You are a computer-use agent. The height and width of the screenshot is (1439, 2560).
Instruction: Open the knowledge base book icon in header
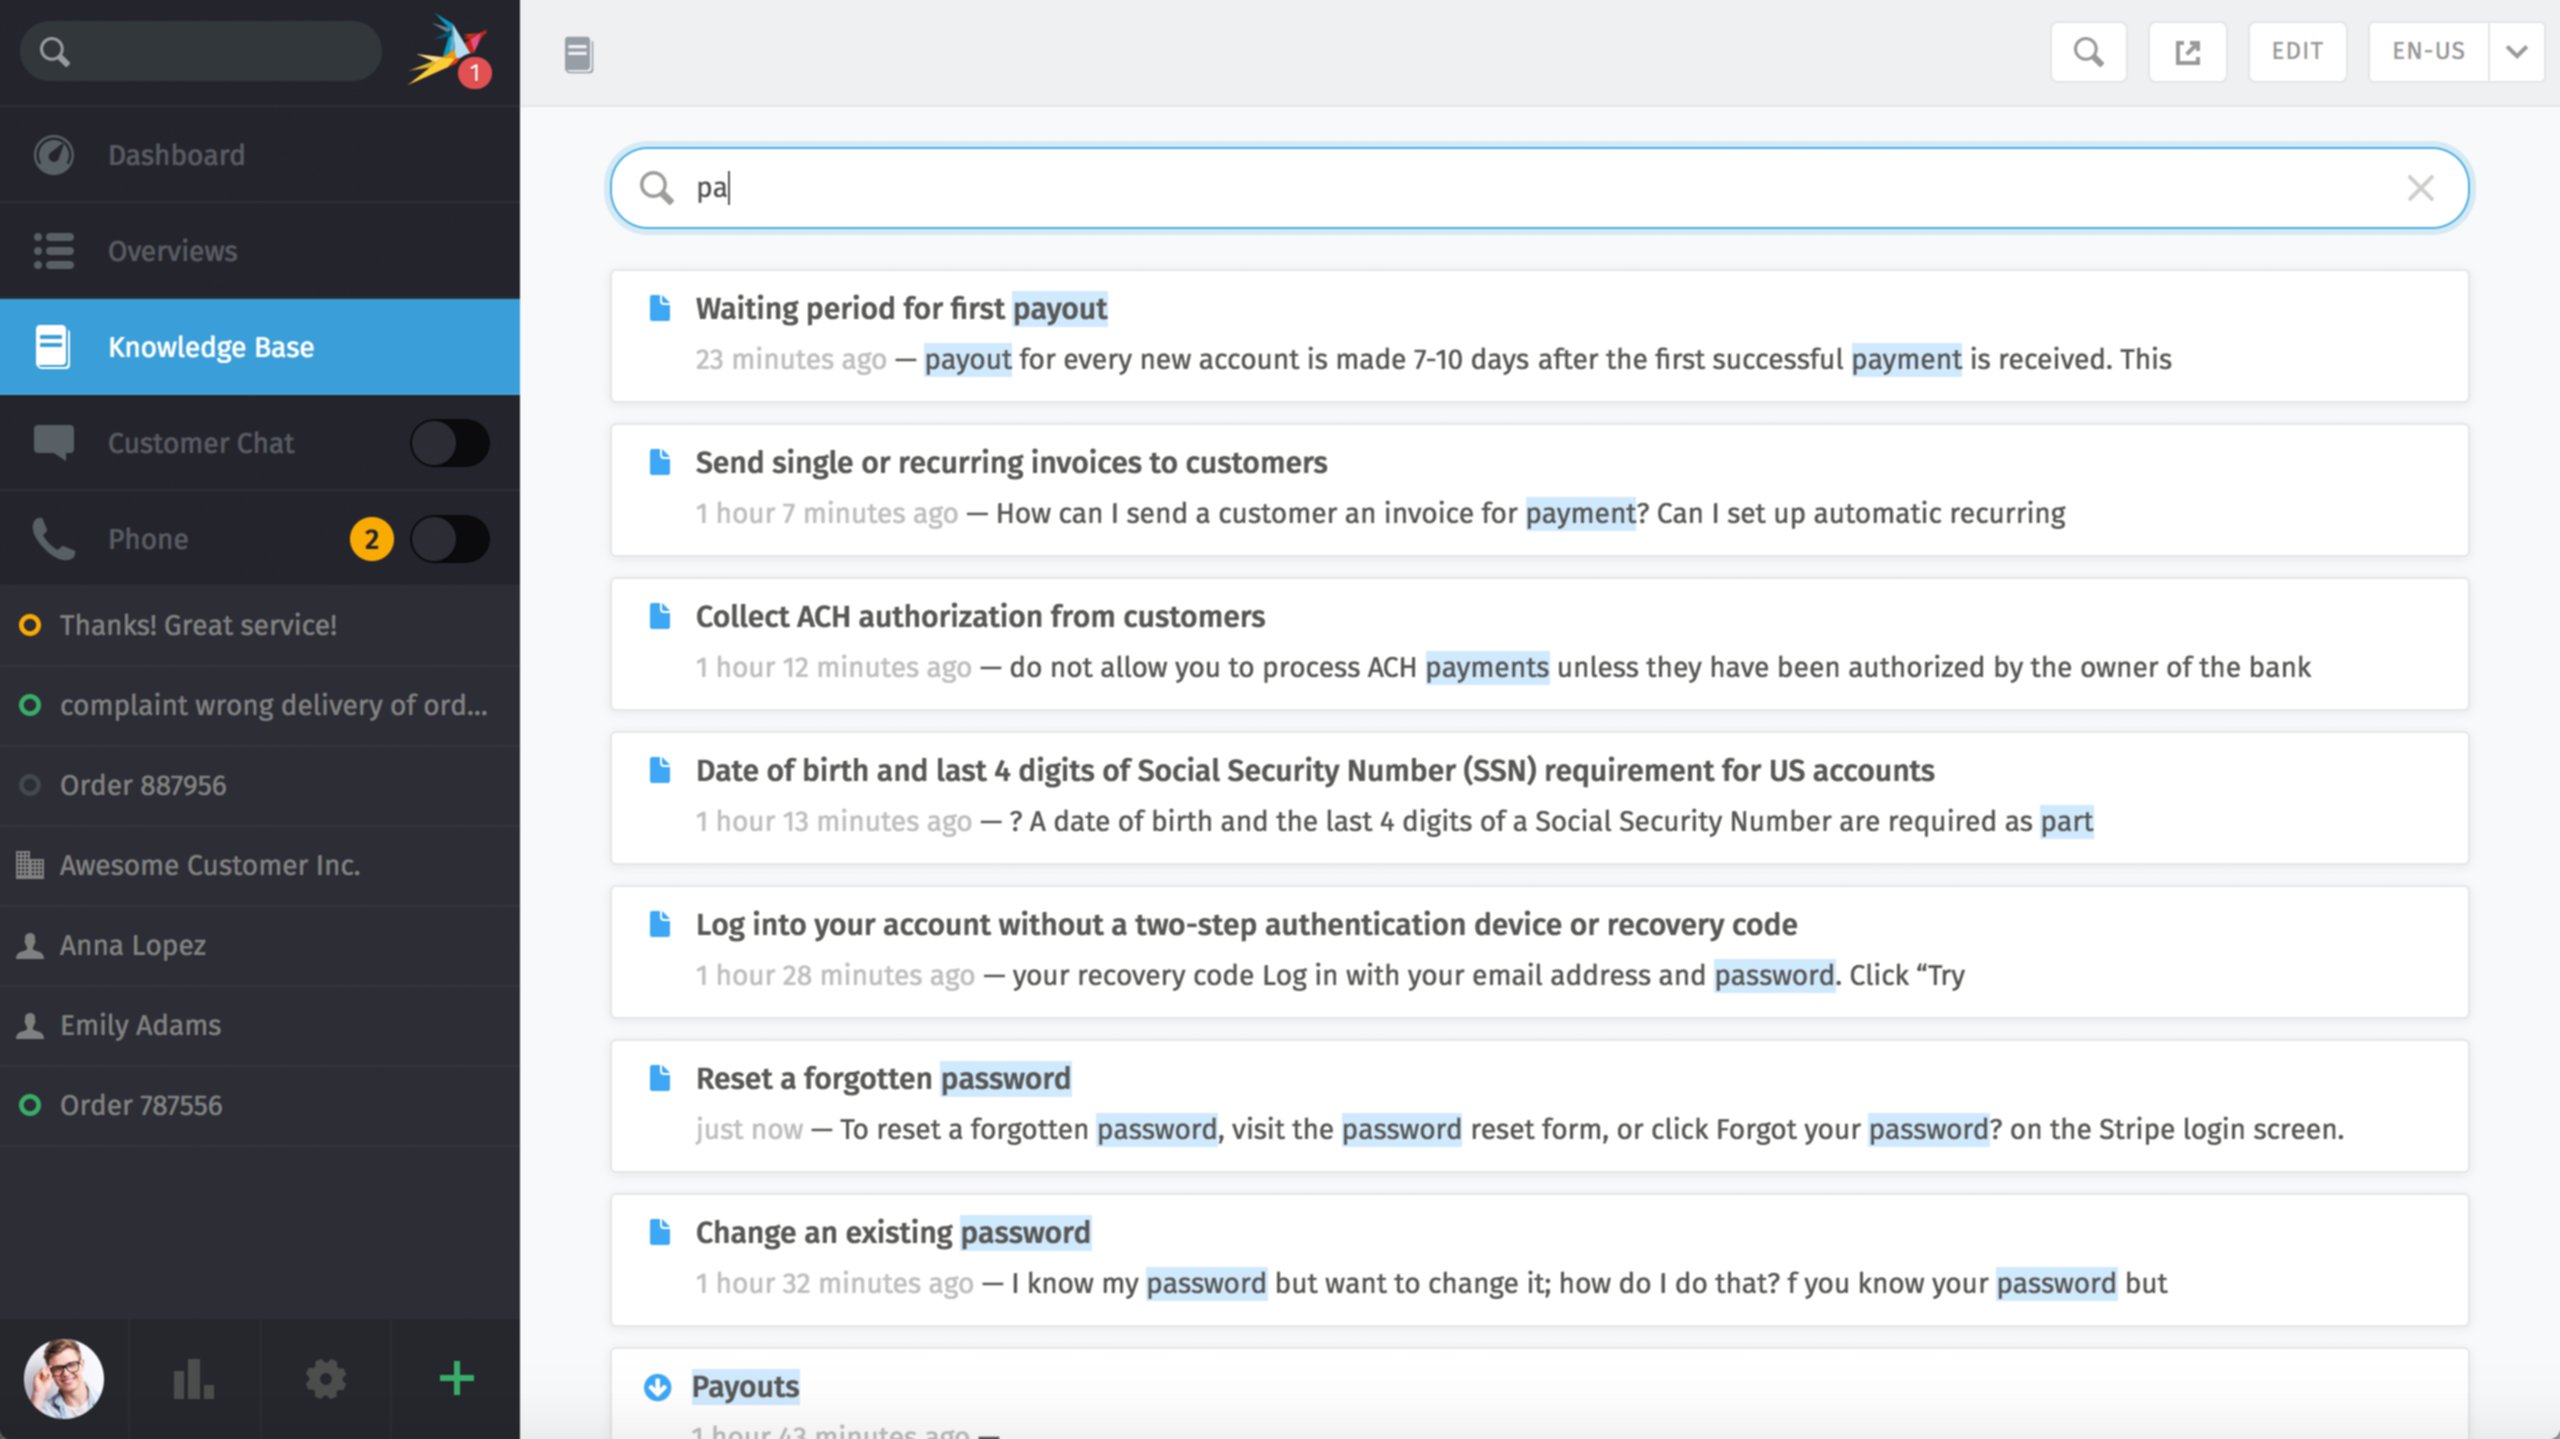pos(578,54)
